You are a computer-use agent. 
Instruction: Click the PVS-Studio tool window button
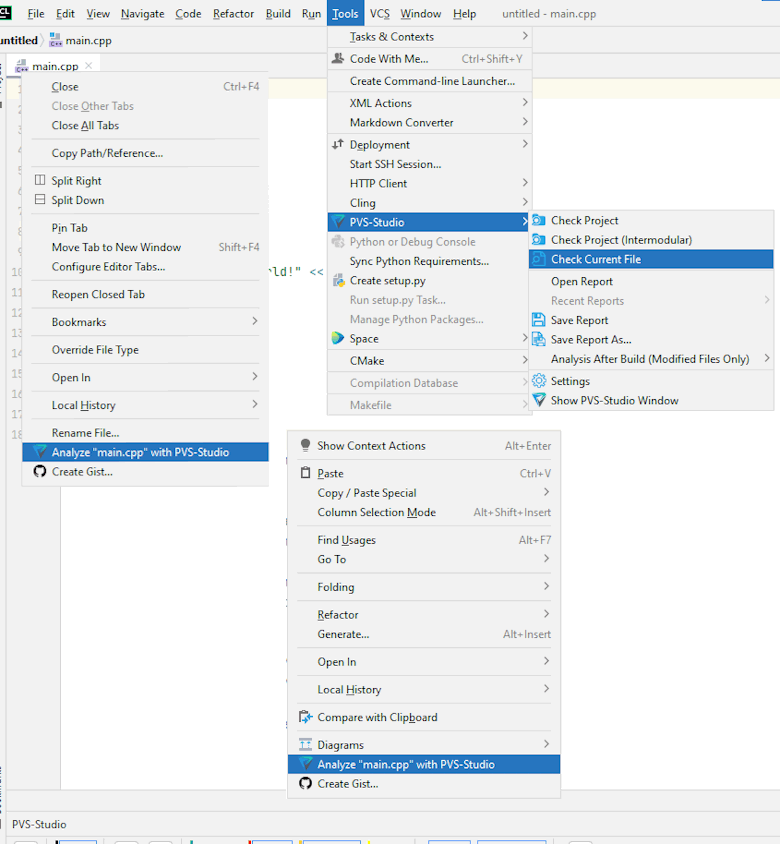39,824
